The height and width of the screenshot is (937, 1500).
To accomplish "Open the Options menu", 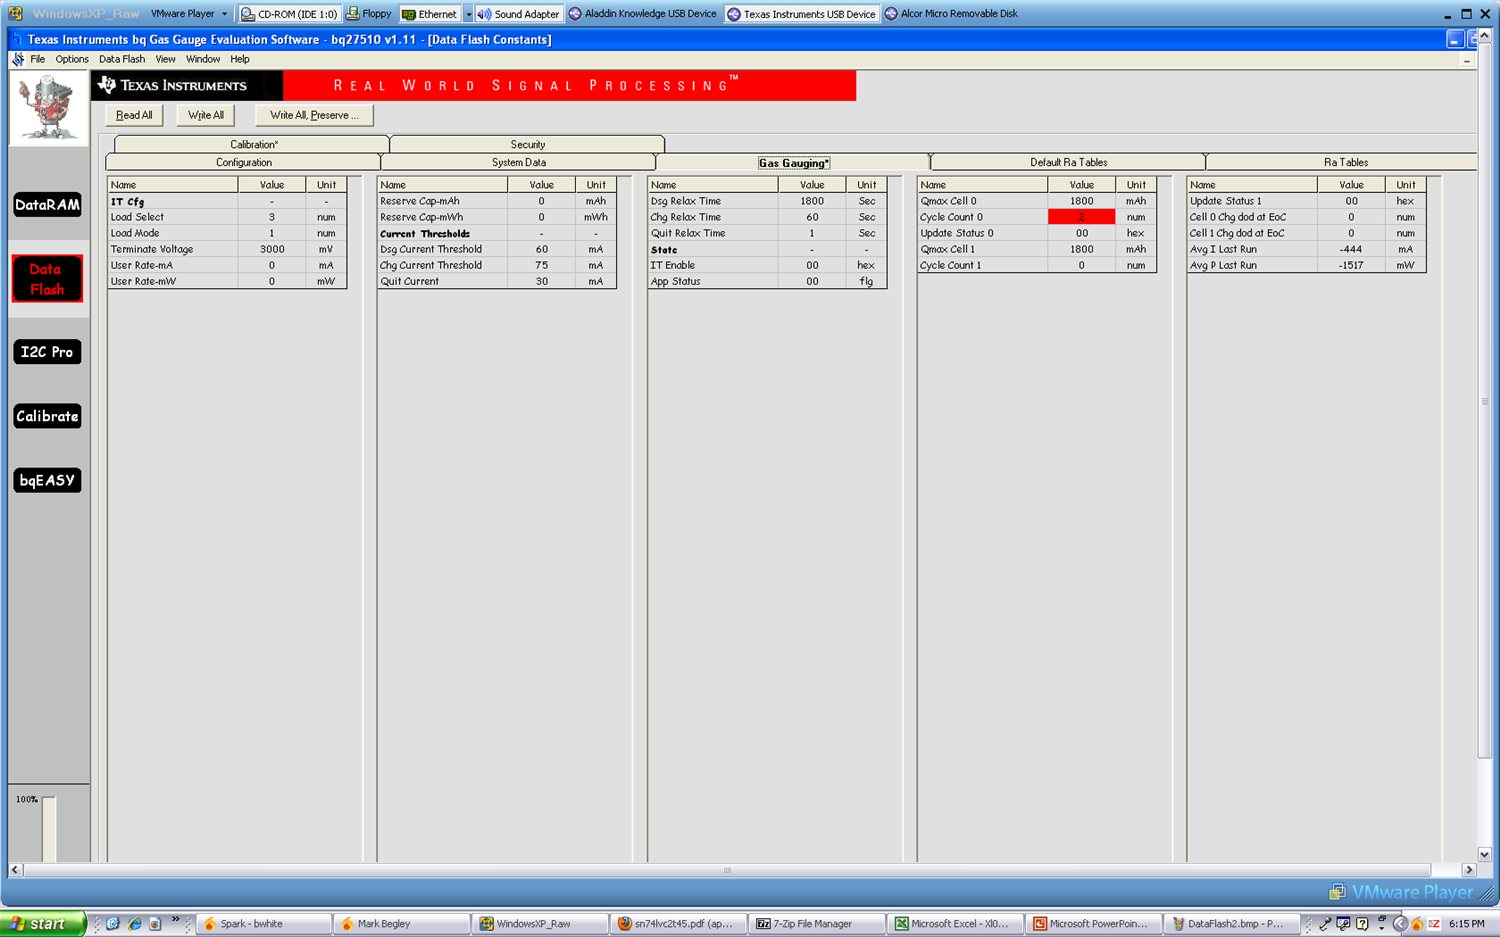I will [72, 59].
